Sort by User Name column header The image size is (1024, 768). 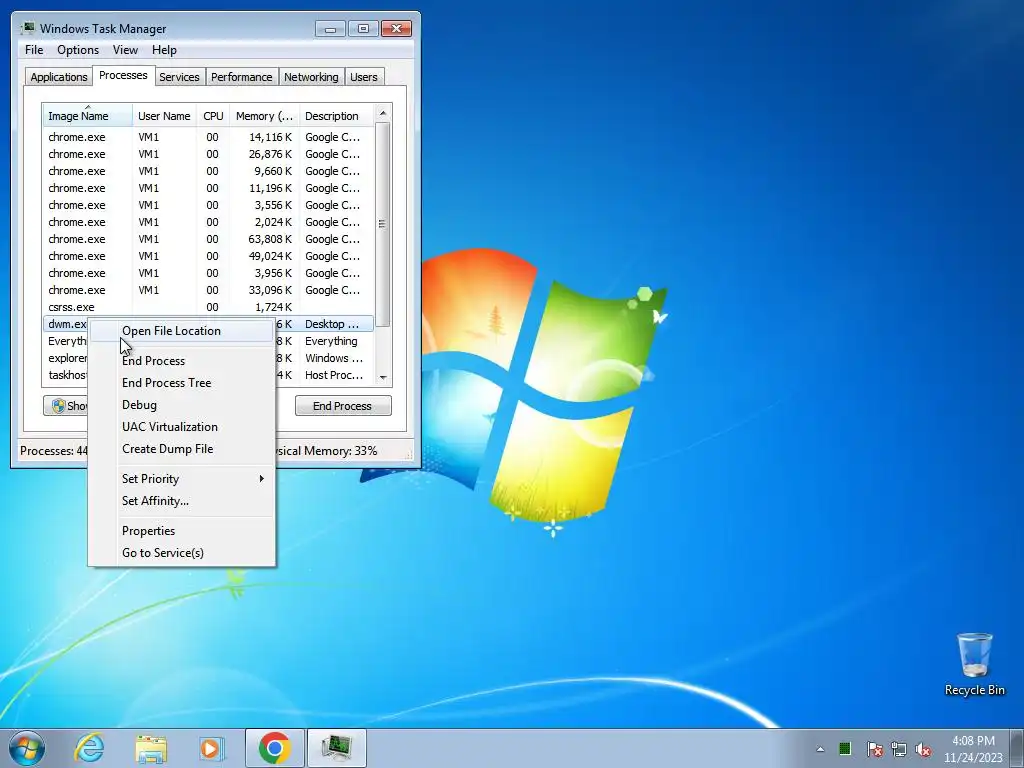(x=164, y=116)
